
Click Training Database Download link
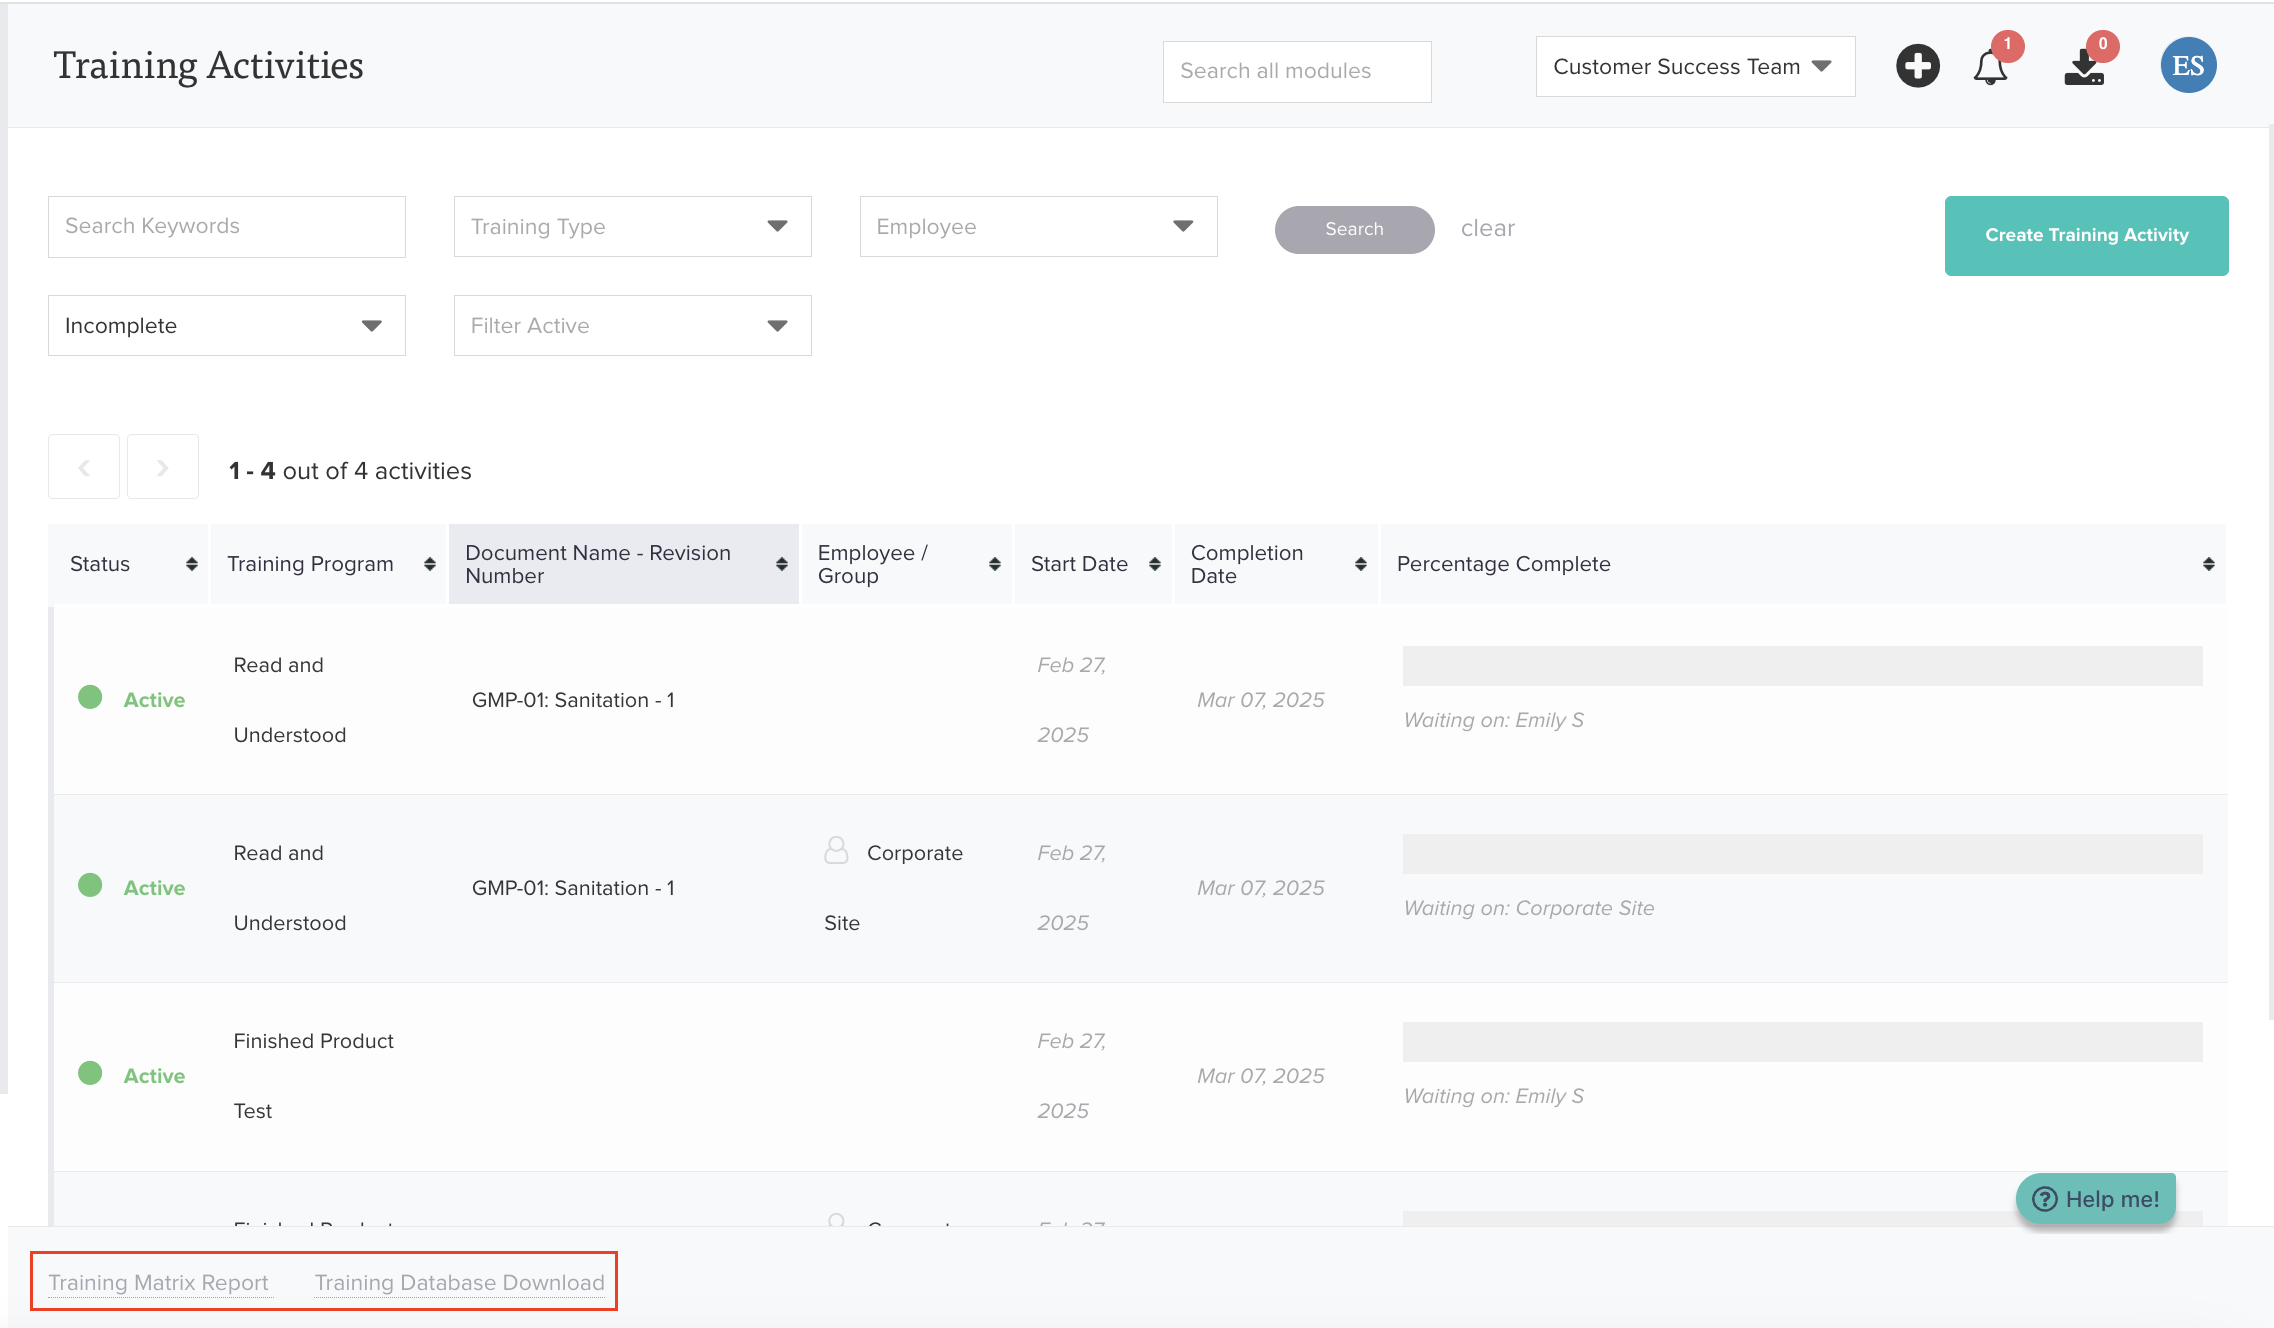[459, 1282]
